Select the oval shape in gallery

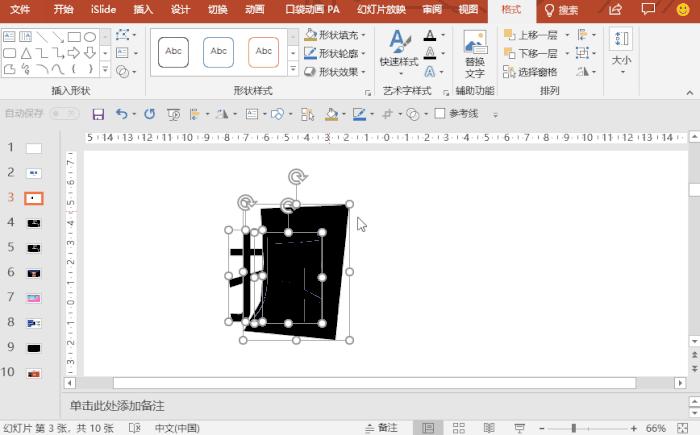90,37
